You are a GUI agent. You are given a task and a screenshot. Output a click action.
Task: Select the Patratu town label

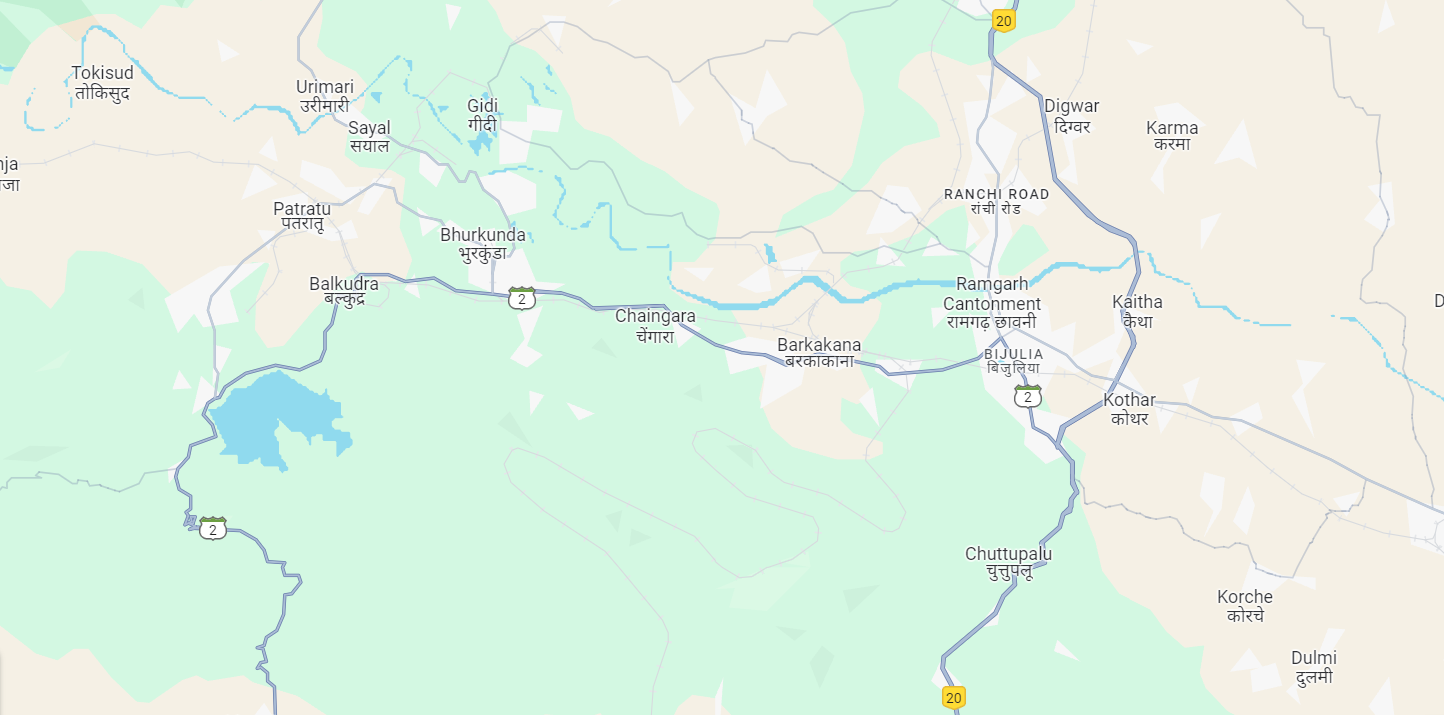[302, 216]
